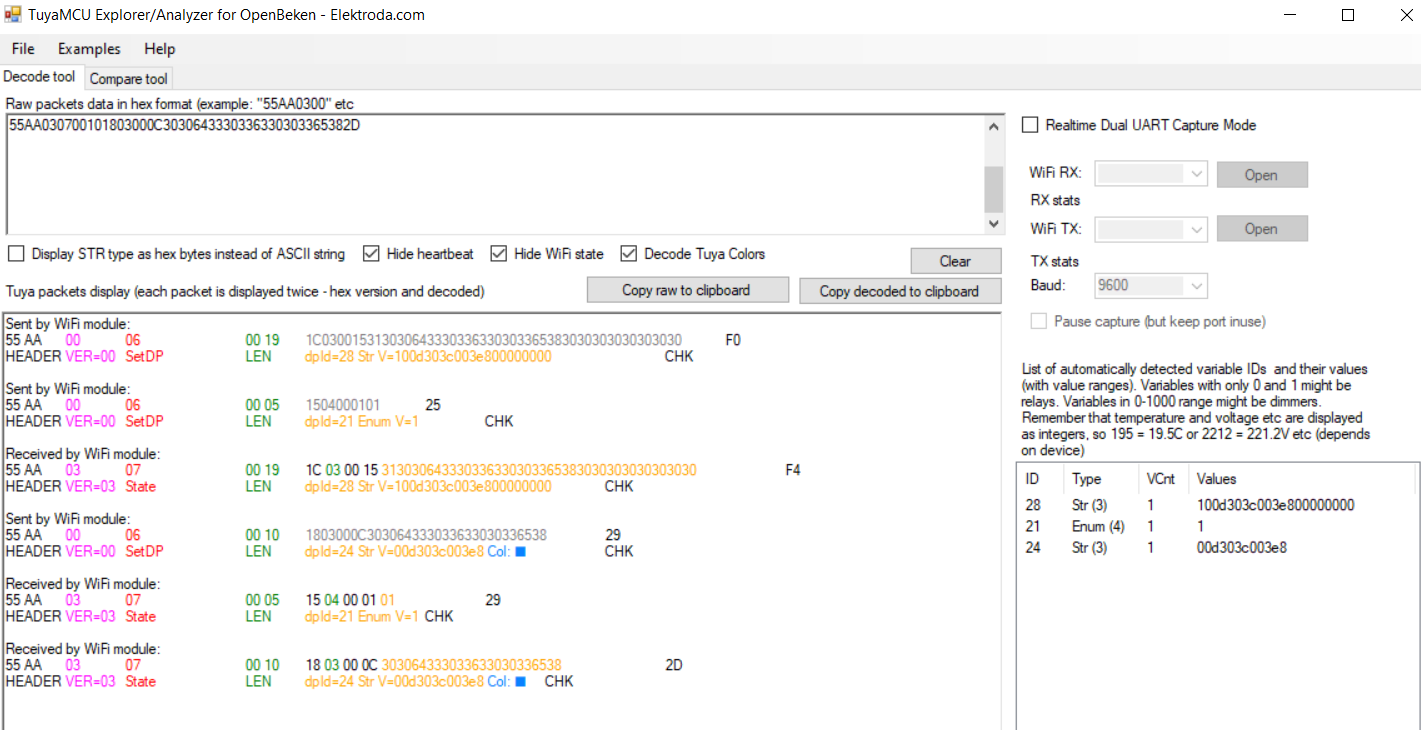Maximize the TuyaMCU Explorer window
Viewport: 1421px width, 730px height.
[x=1348, y=15]
